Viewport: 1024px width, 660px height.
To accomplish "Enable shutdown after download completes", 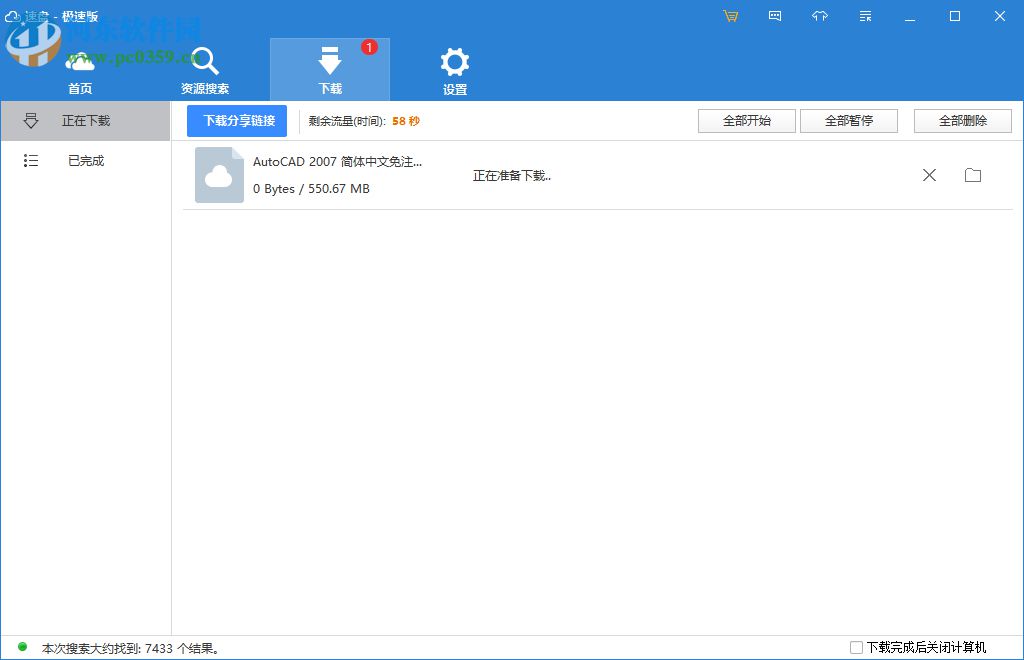I will 856,647.
